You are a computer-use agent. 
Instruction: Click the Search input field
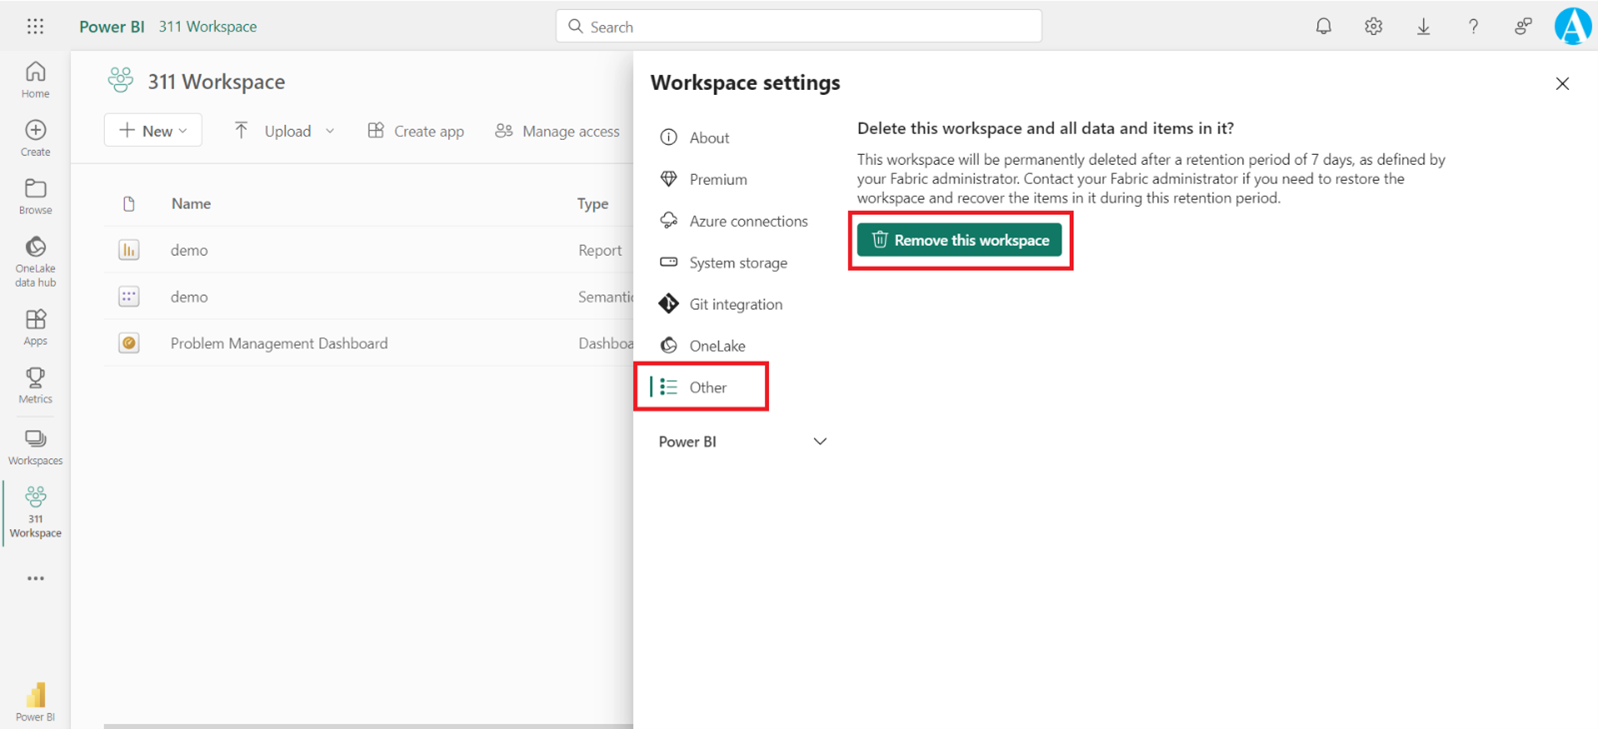click(798, 27)
